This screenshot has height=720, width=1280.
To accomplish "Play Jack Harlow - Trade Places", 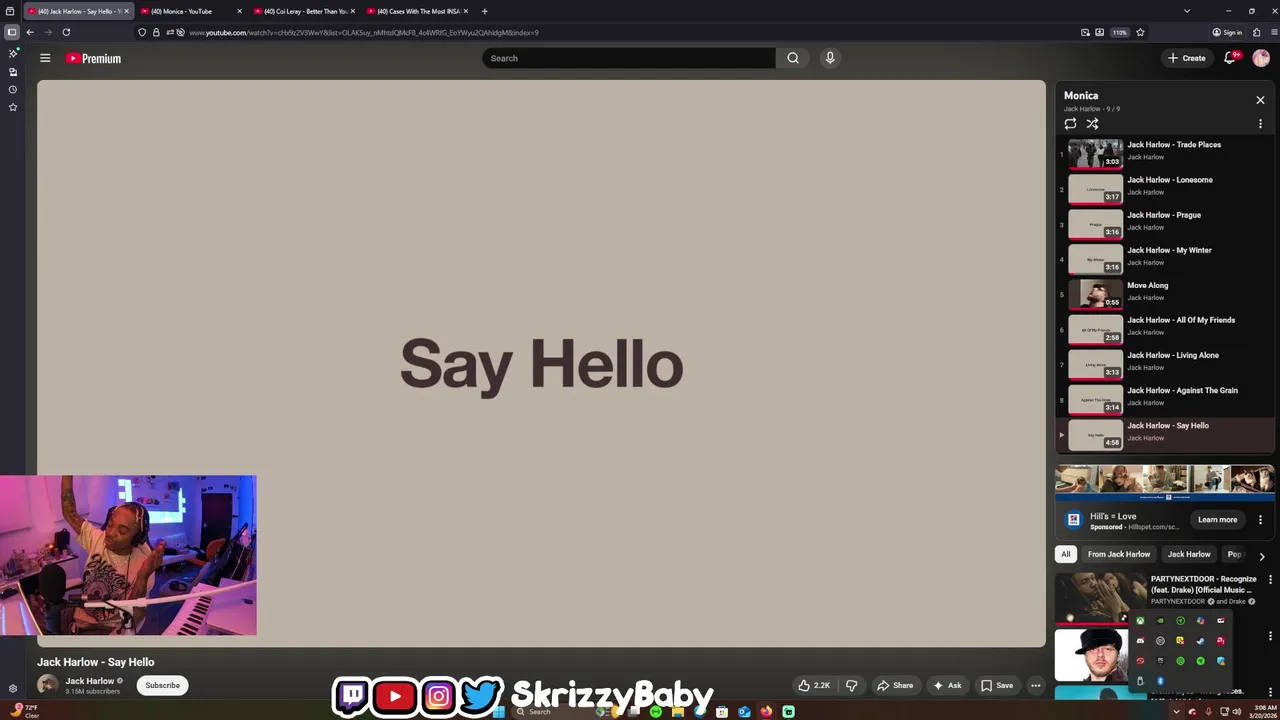I will 1165,152.
